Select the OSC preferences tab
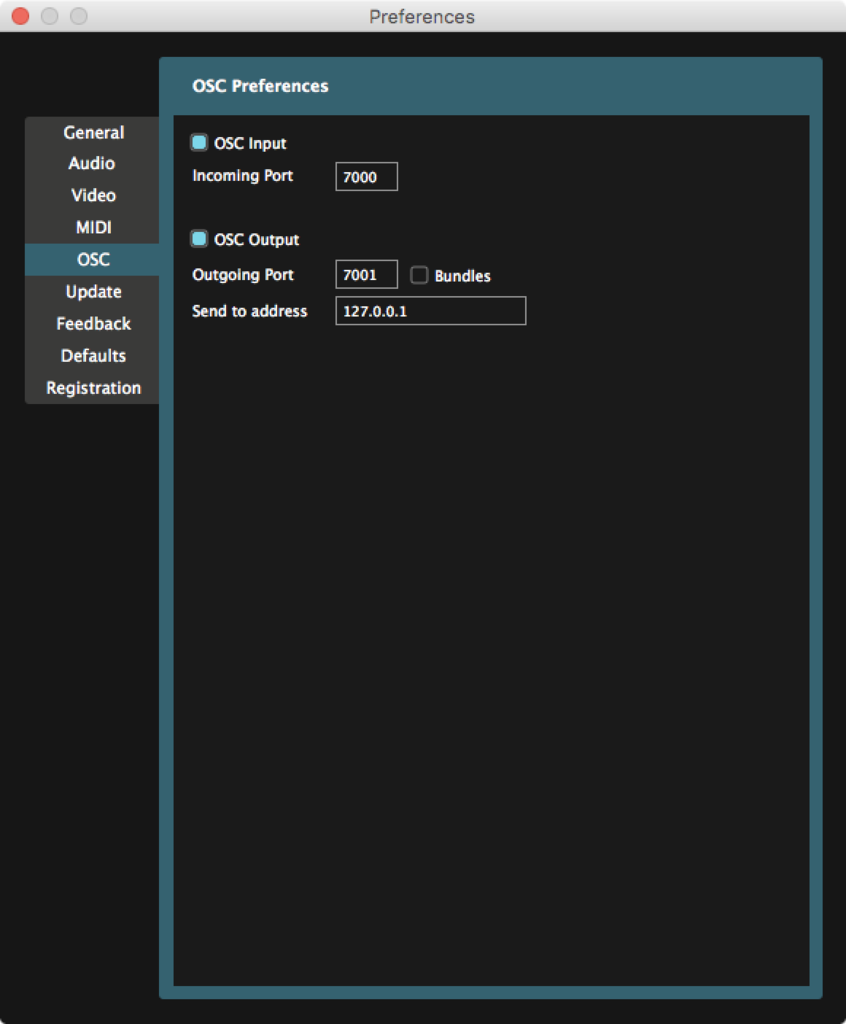846x1024 pixels. click(x=93, y=259)
